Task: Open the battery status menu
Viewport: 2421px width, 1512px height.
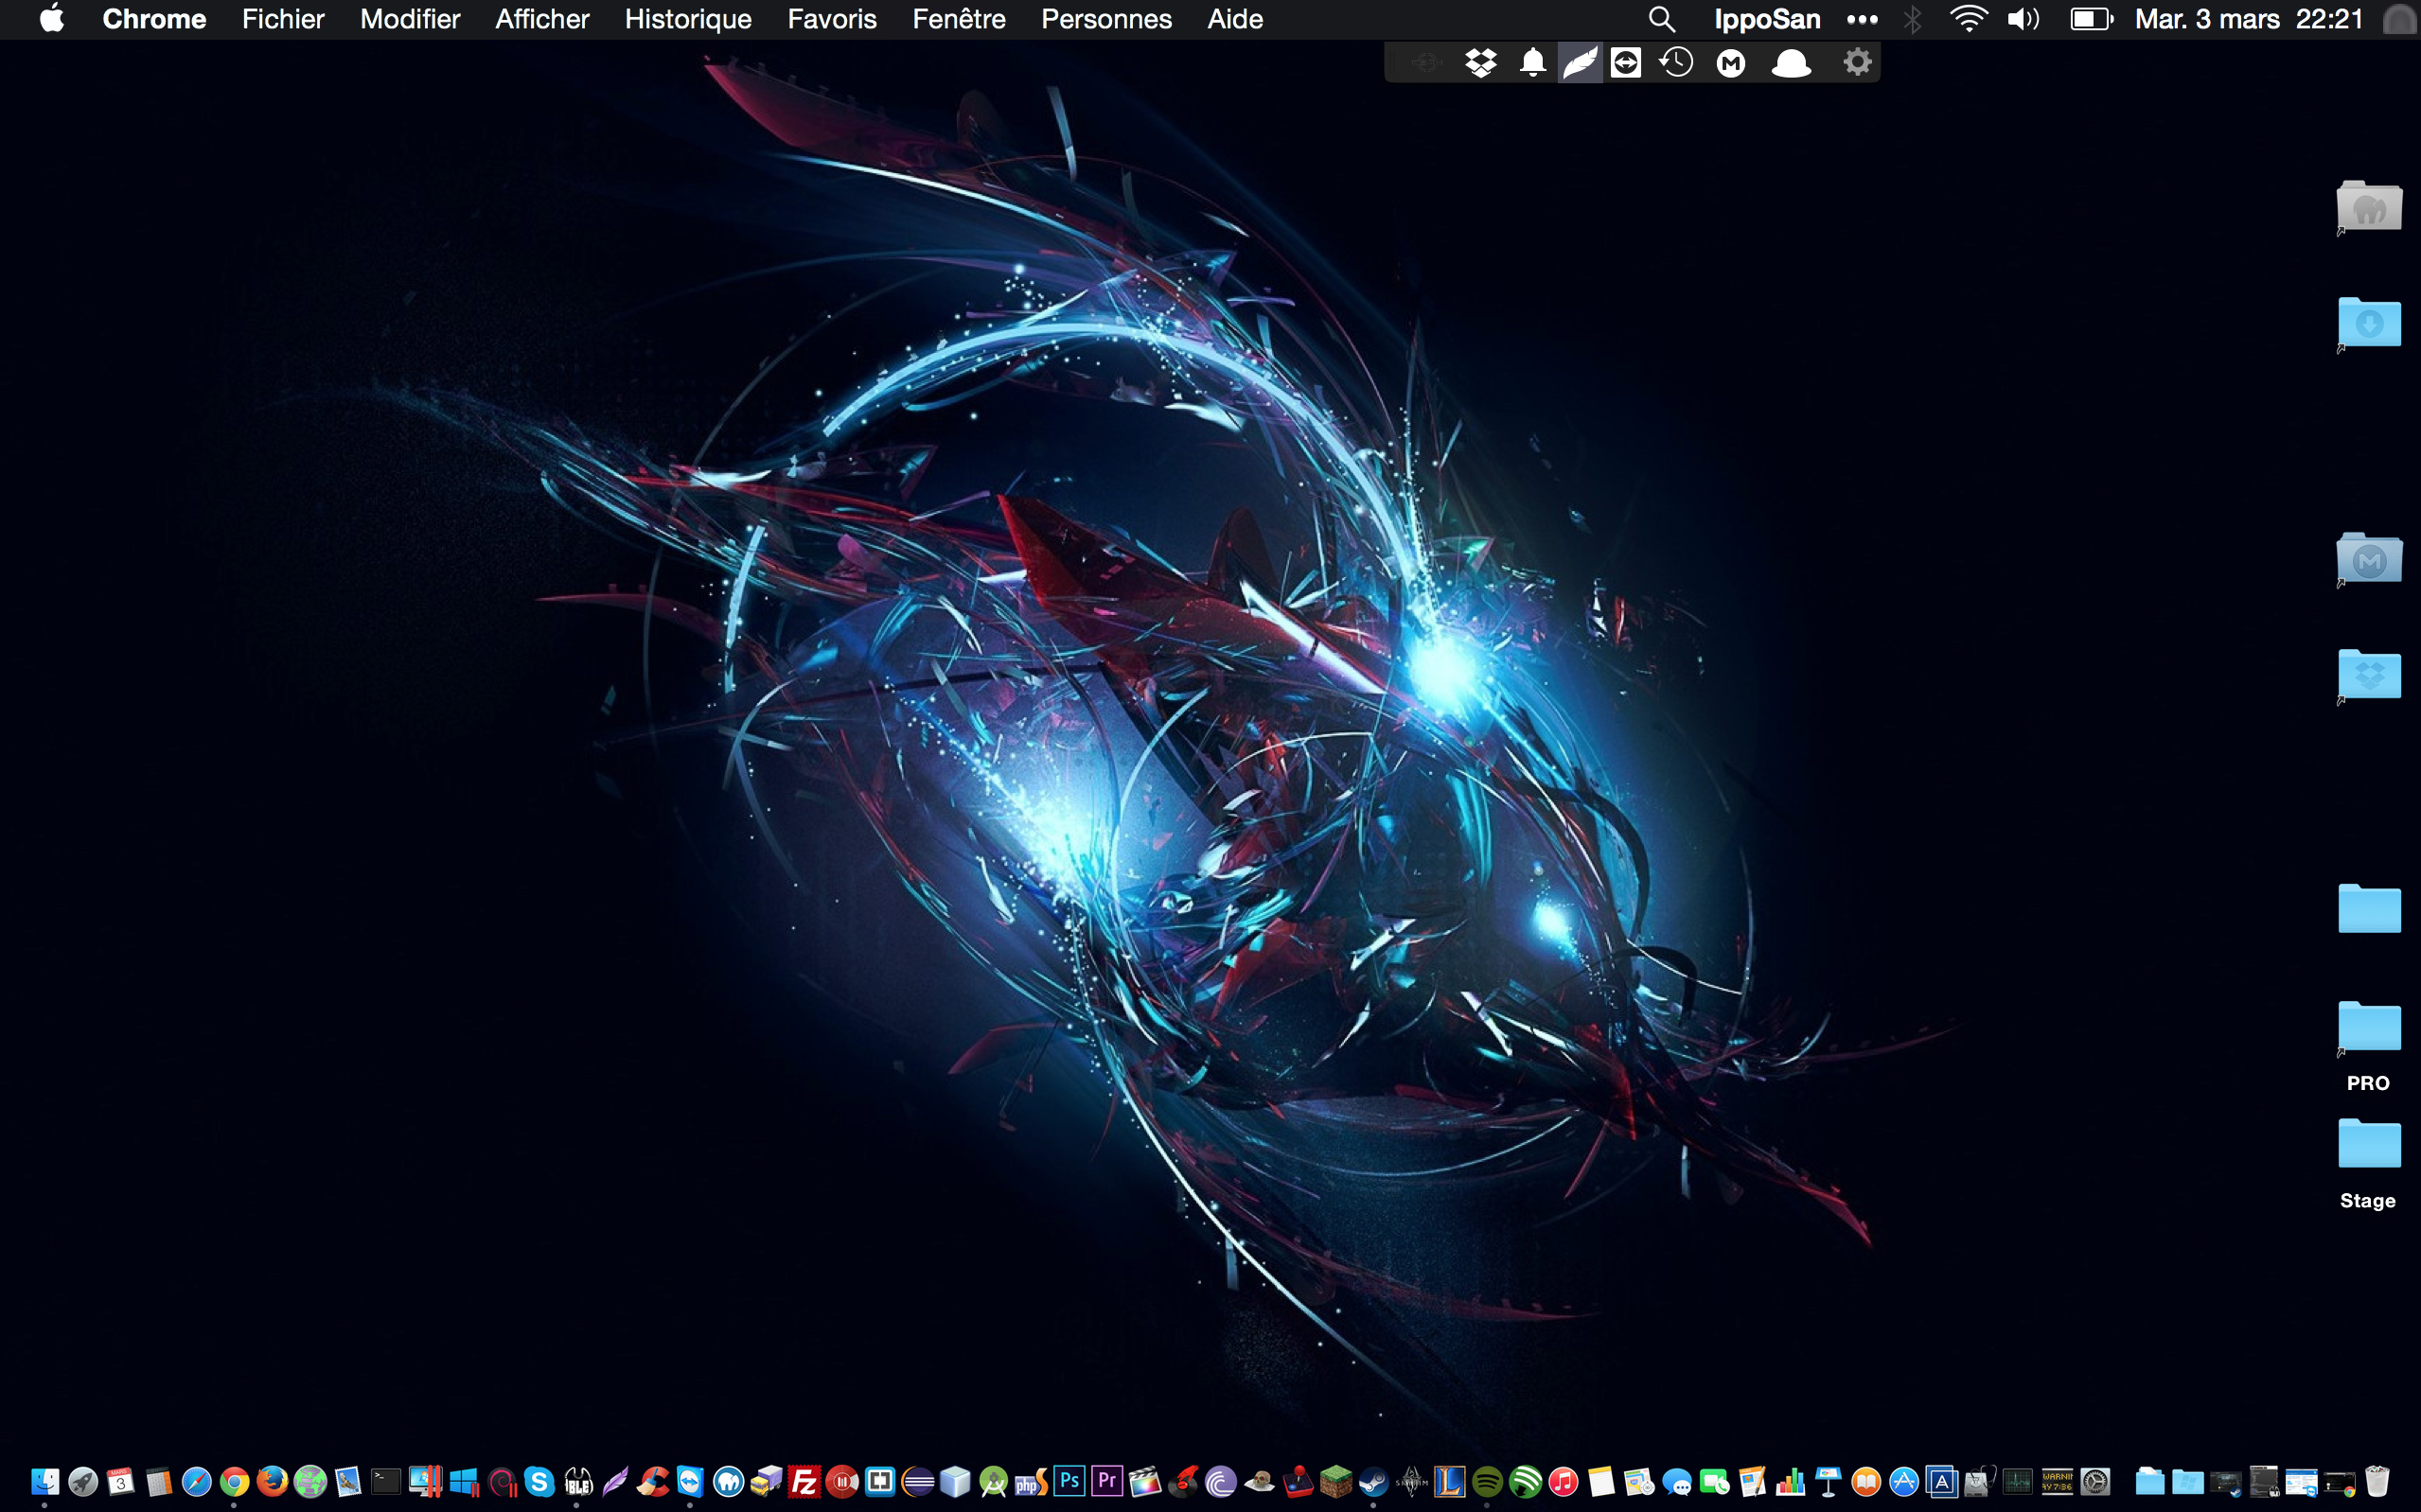Action: tap(2091, 19)
